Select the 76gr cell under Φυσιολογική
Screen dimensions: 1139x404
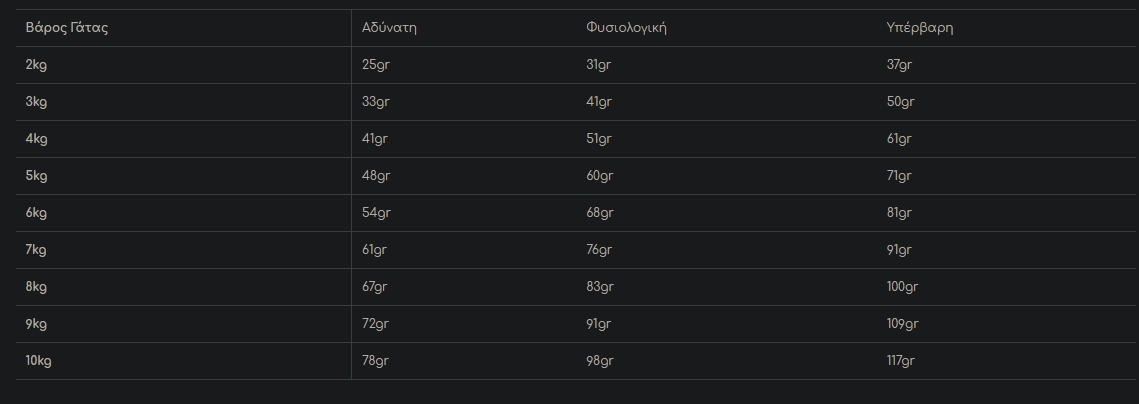click(599, 250)
